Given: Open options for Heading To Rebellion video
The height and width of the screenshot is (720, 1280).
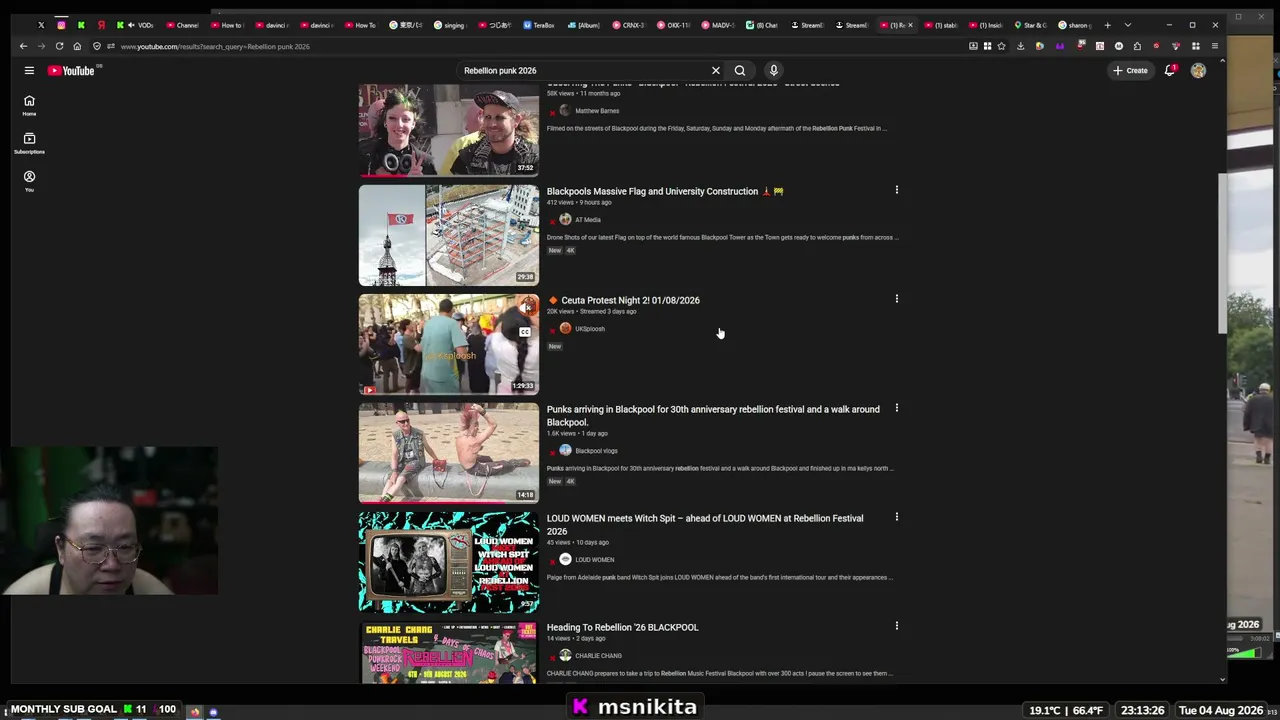Looking at the screenshot, I should click(896, 626).
